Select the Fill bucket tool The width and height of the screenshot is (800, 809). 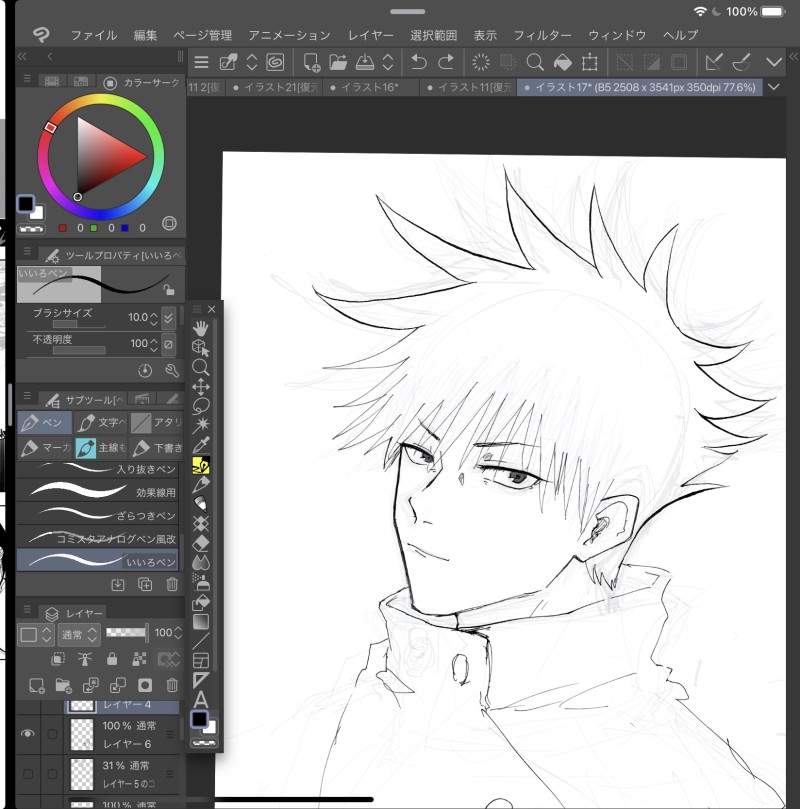click(201, 602)
